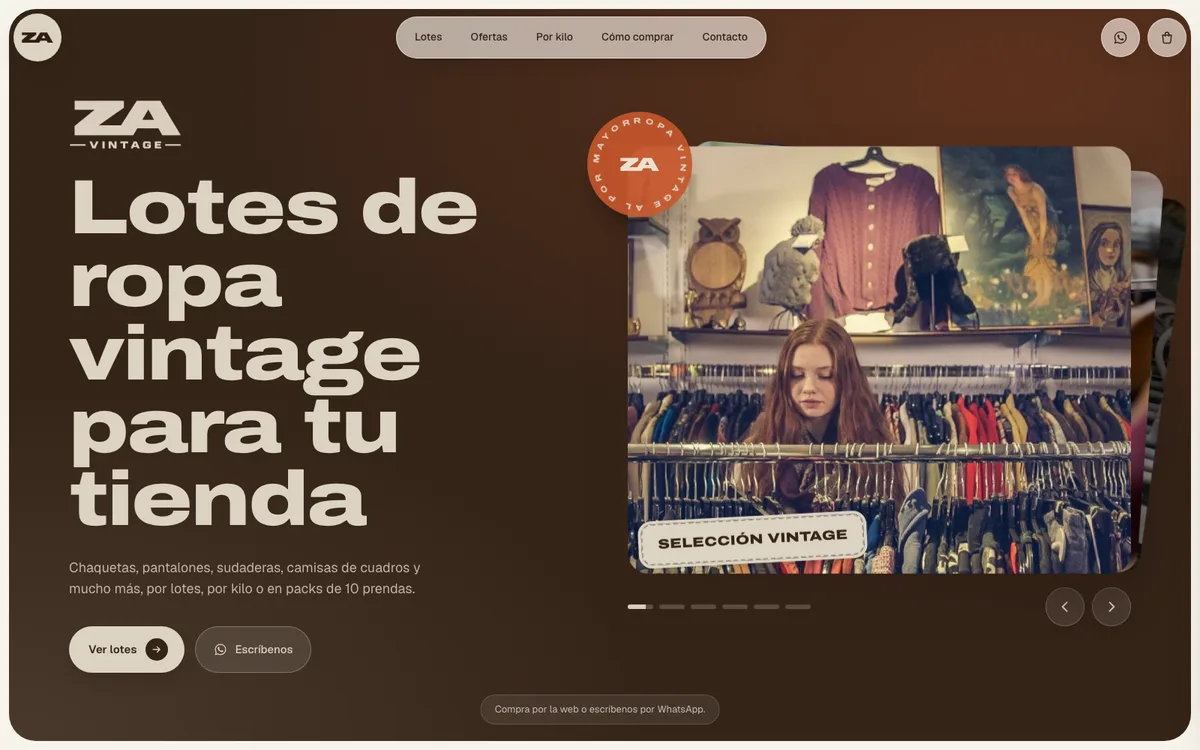
Task: Open the WhatsApp icon in header
Action: coord(1120,38)
